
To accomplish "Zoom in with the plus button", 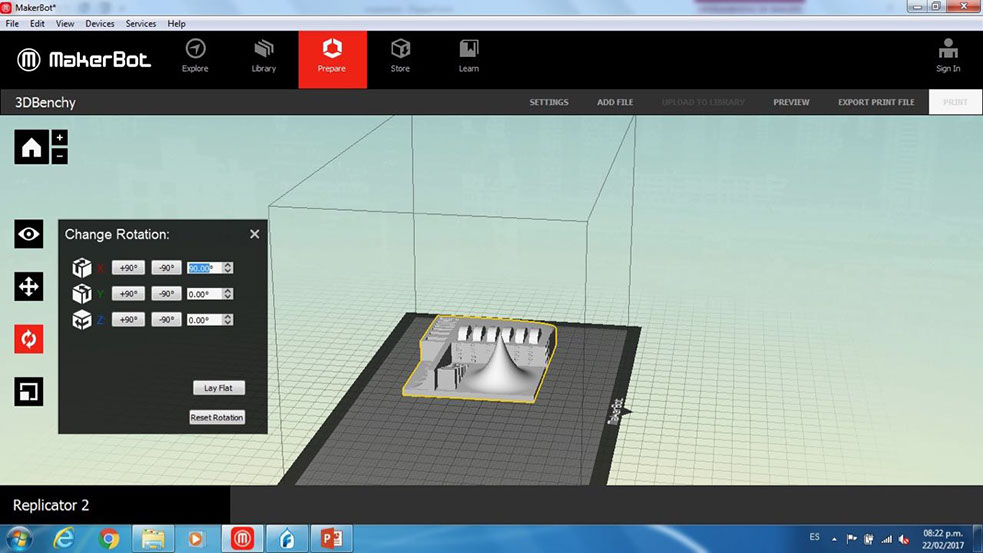I will (x=60, y=137).
